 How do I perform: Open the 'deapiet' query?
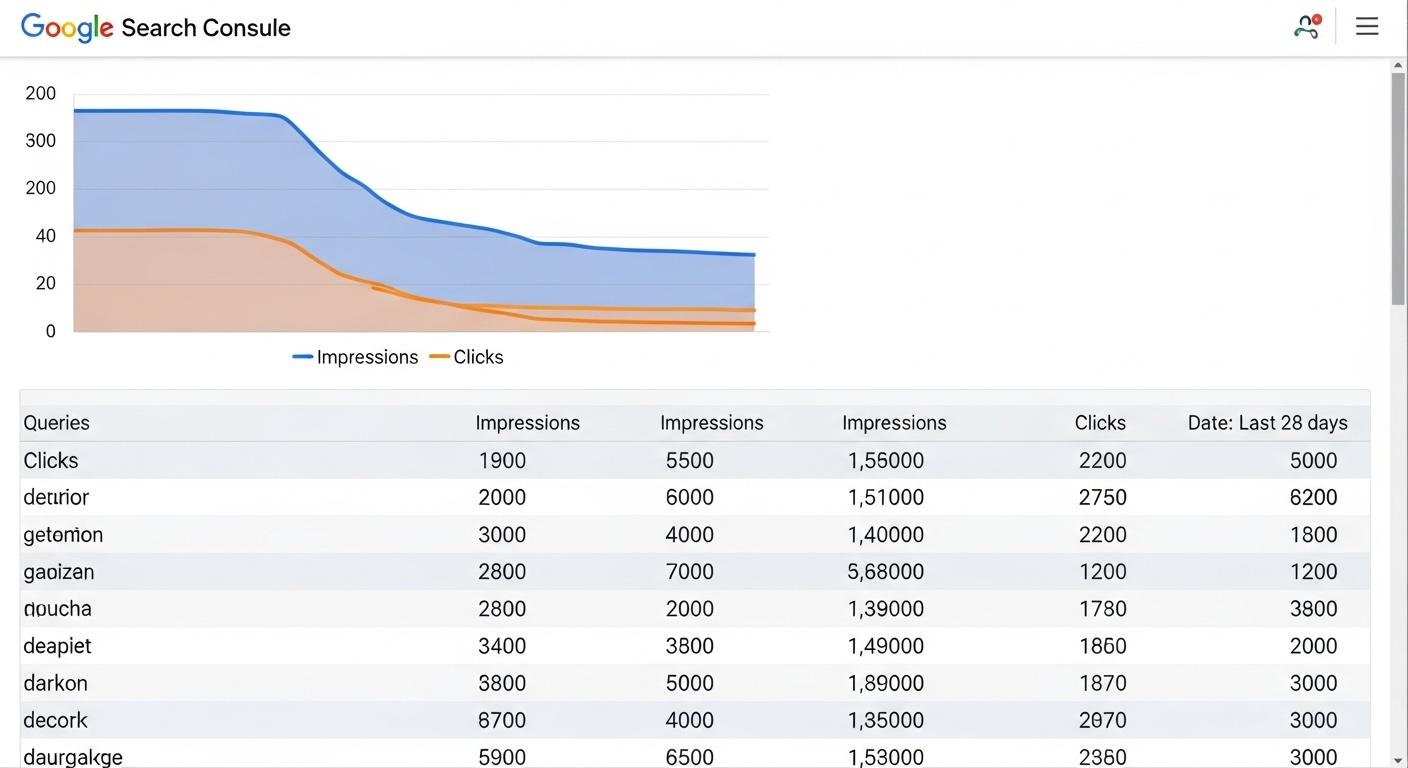(57, 646)
